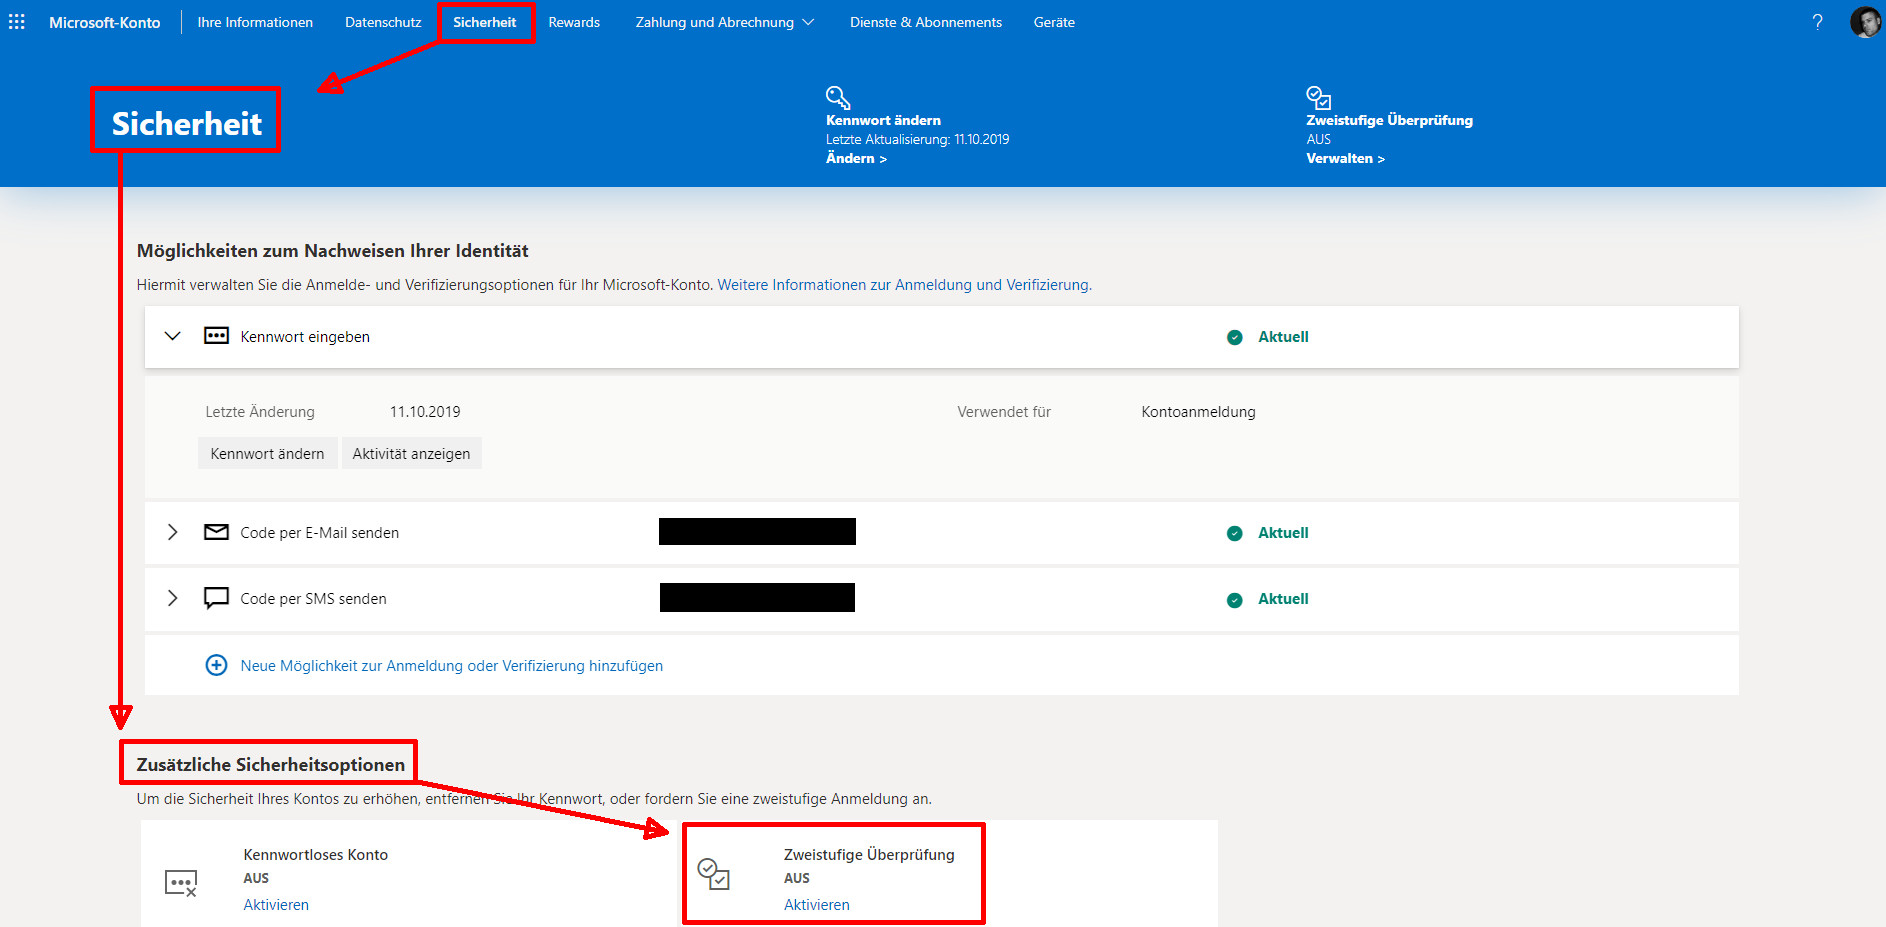Click the Kontoanmeldung value
The height and width of the screenshot is (927, 1886).
tap(1198, 412)
